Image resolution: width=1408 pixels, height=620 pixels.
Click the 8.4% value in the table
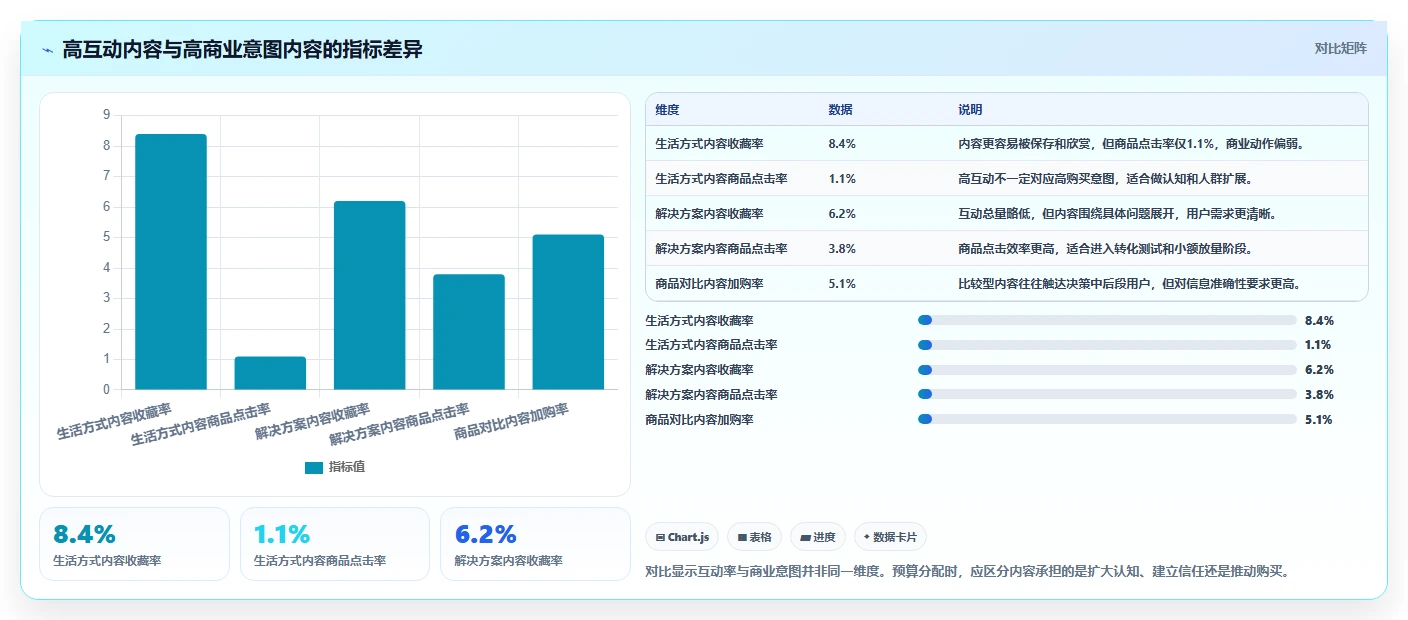842,144
